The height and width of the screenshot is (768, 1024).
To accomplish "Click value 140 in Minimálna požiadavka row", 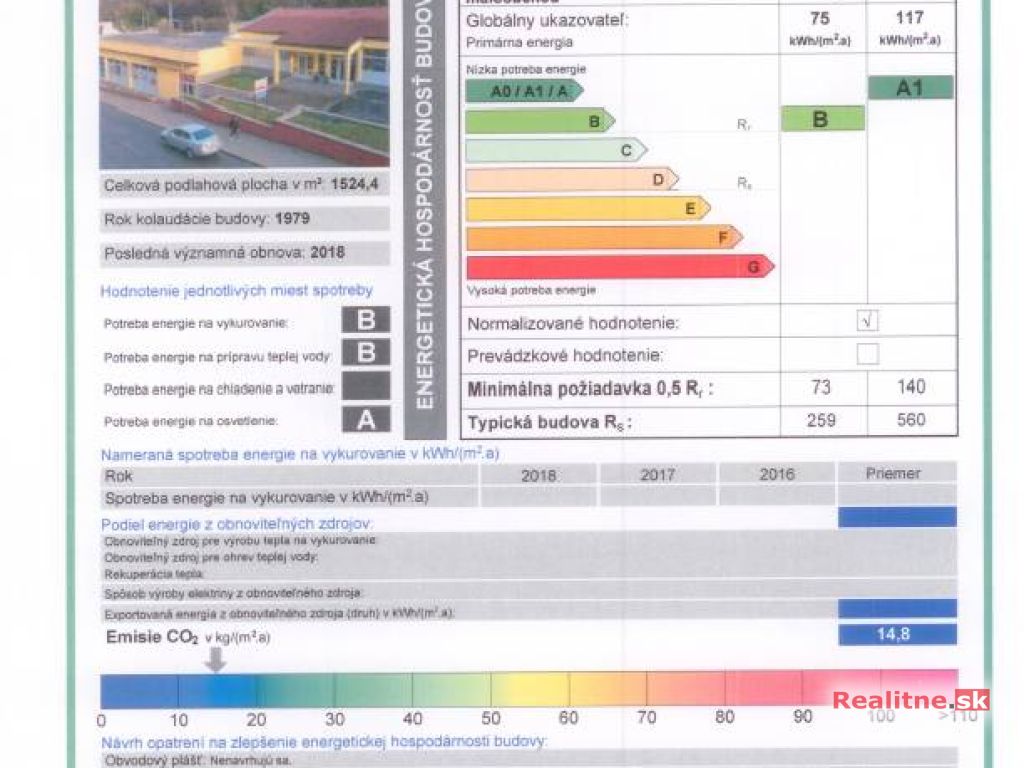I will click(x=911, y=387).
